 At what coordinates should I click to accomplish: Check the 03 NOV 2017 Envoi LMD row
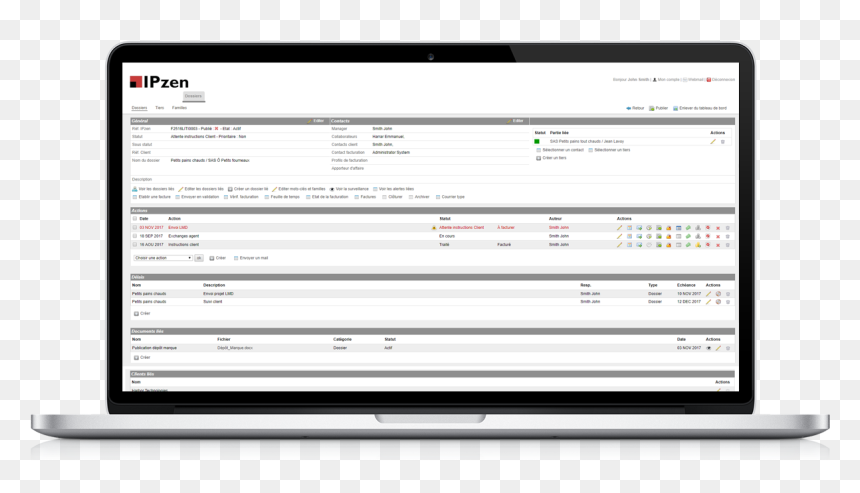(x=134, y=228)
